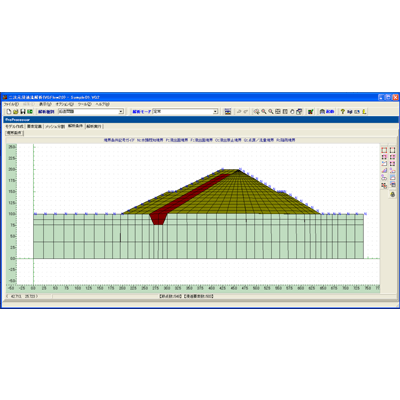Switch to the モデル作成 tab

pos(14,126)
